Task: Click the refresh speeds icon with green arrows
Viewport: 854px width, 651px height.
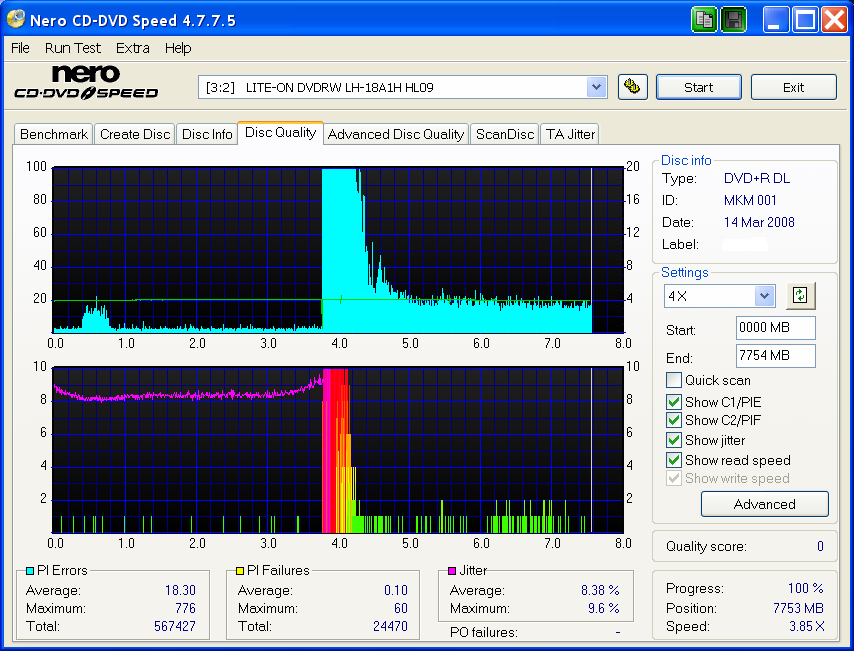Action: point(799,296)
